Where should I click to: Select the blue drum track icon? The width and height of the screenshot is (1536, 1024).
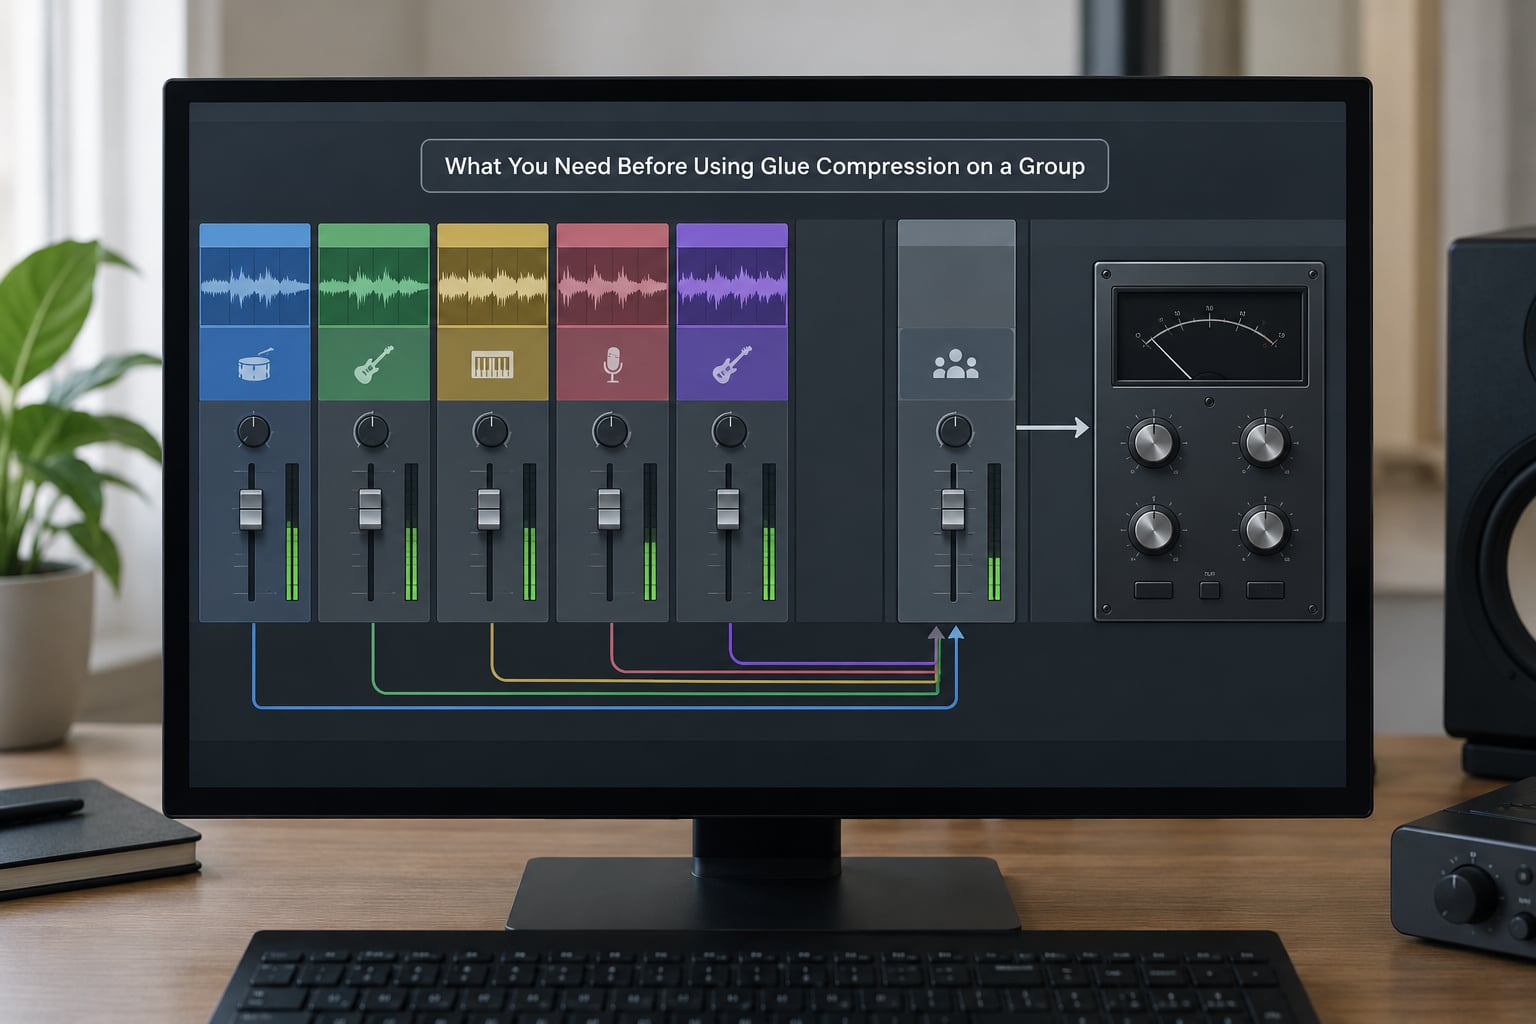tap(254, 366)
